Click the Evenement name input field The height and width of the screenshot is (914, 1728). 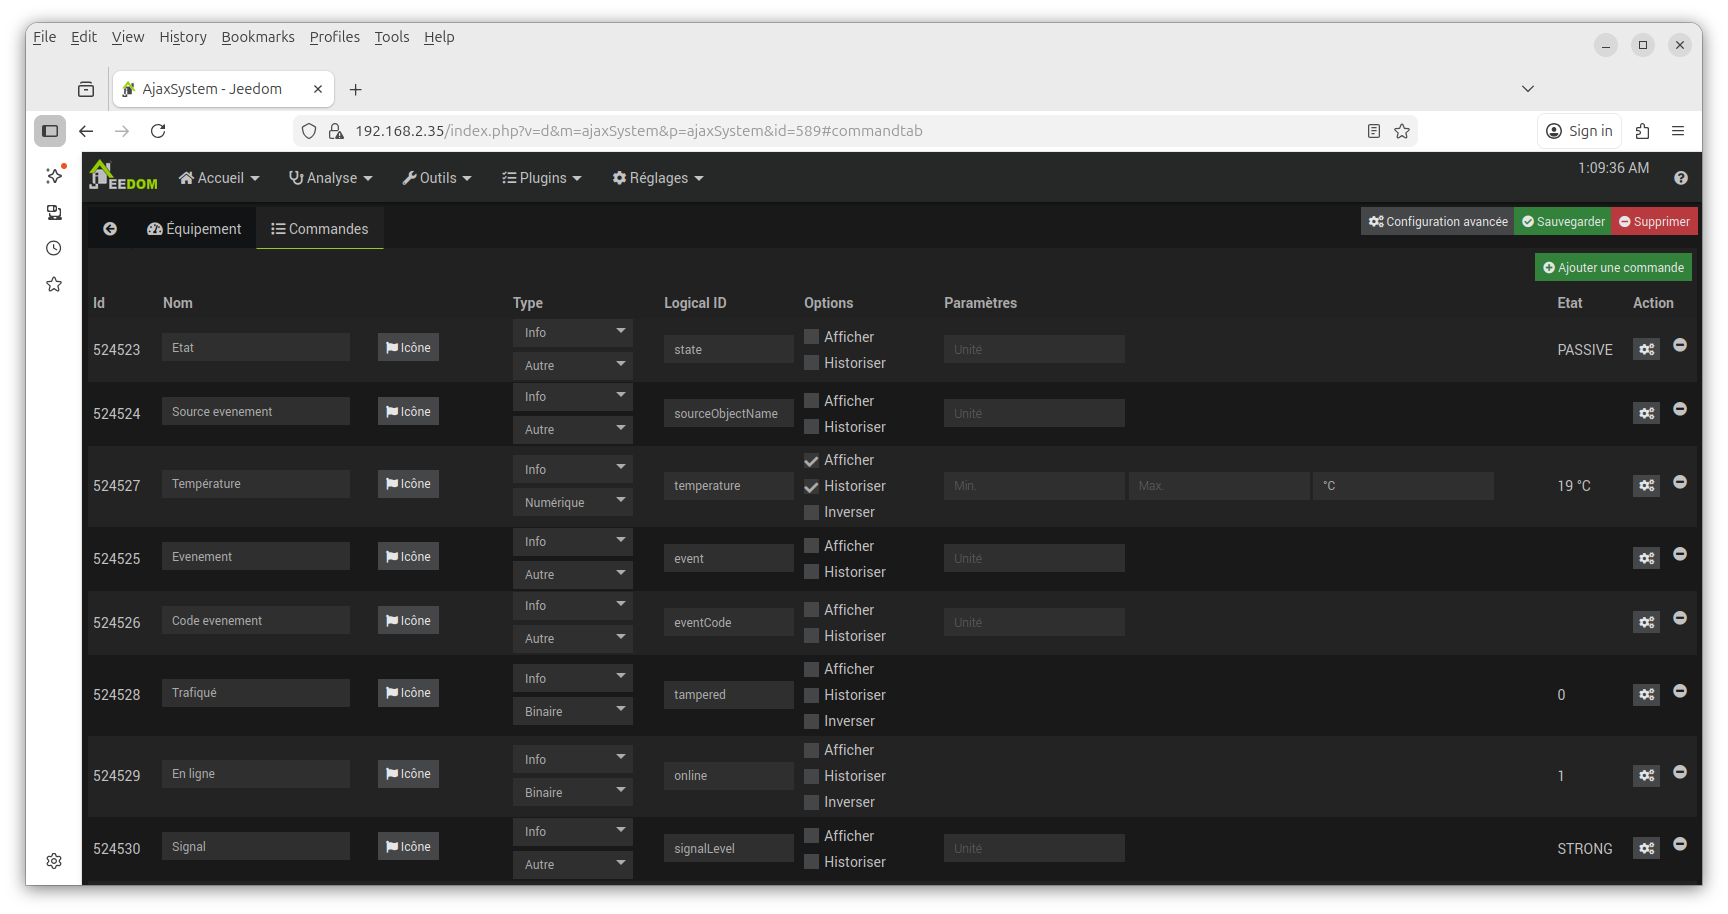tap(256, 557)
